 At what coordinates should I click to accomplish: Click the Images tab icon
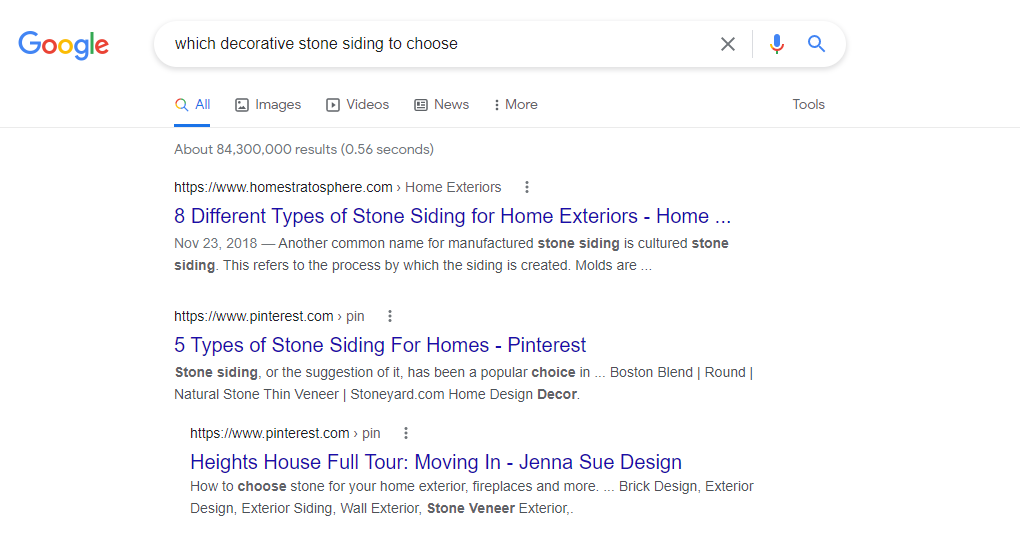242,105
